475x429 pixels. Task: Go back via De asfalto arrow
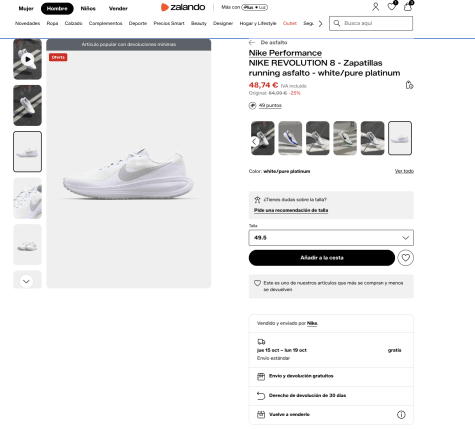(252, 43)
